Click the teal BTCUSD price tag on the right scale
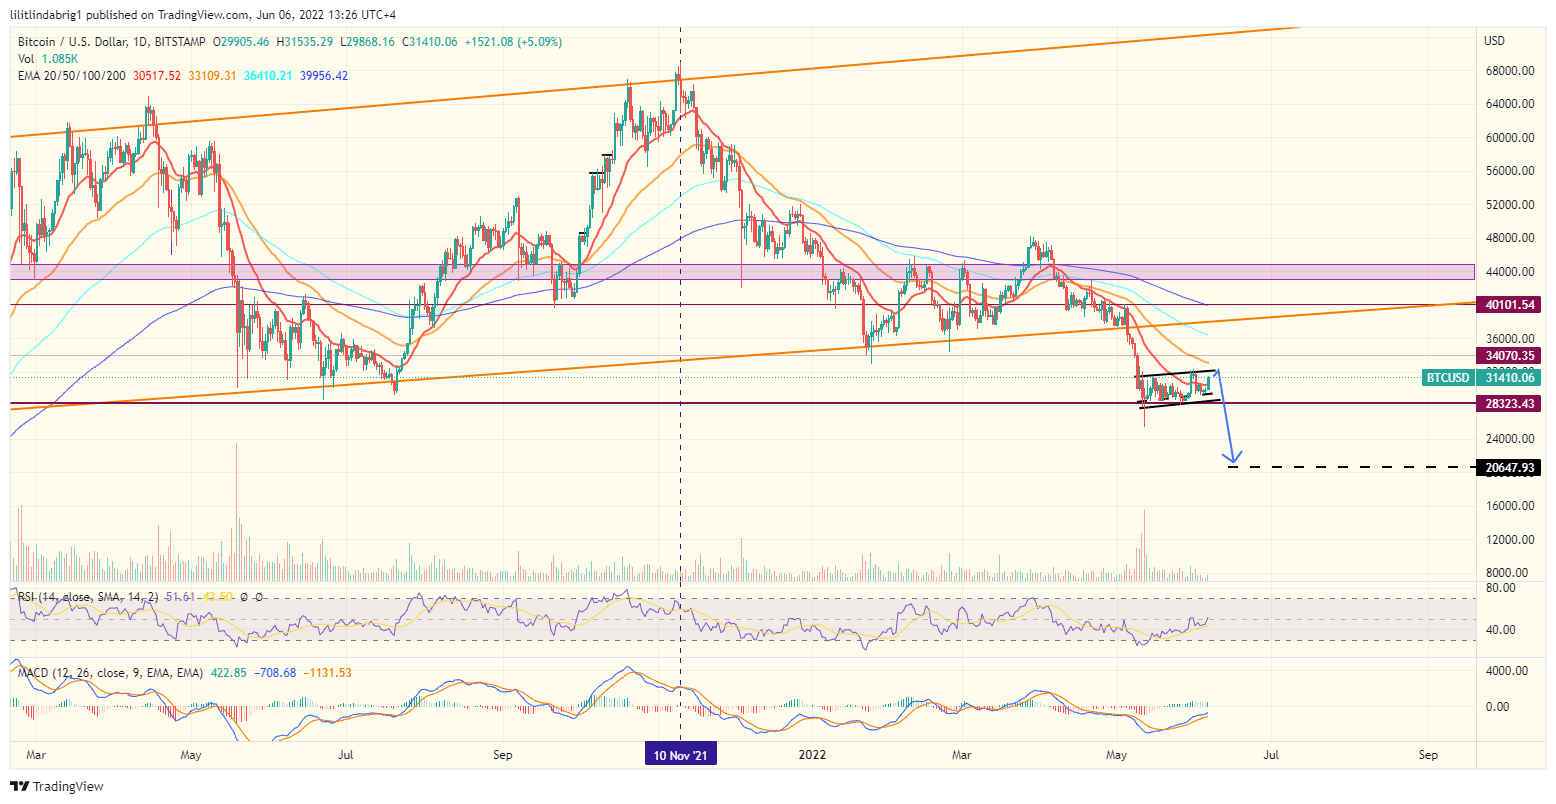1556x804 pixels. pos(1449,378)
